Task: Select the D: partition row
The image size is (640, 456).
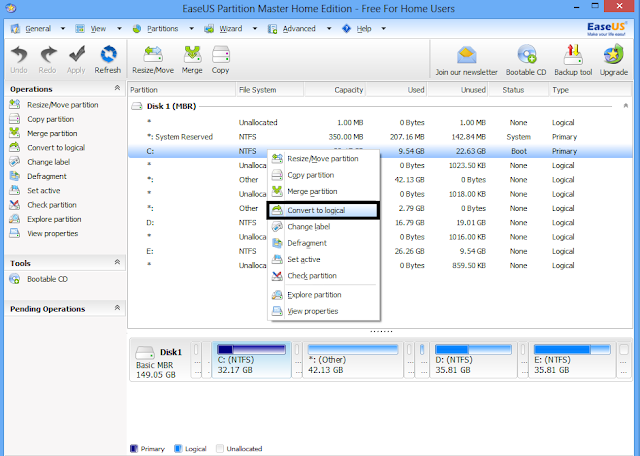Action: point(380,222)
